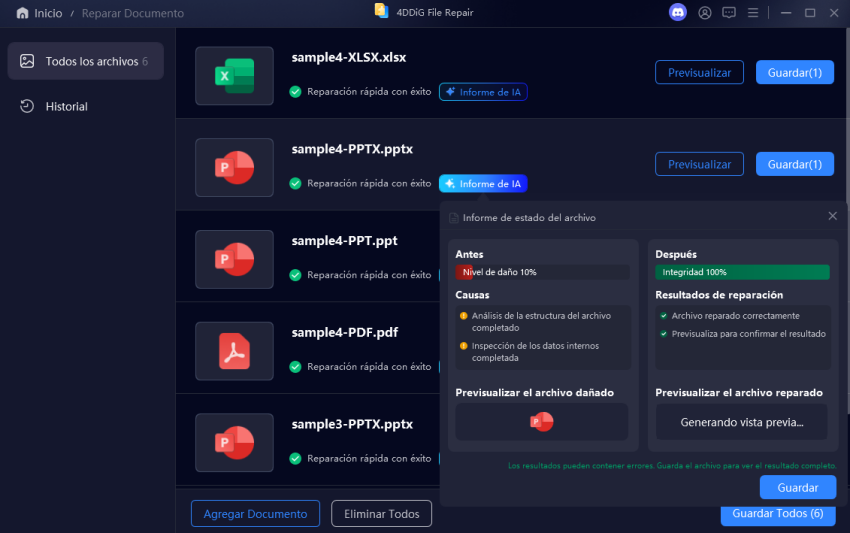Click the Antes heading

point(469,254)
